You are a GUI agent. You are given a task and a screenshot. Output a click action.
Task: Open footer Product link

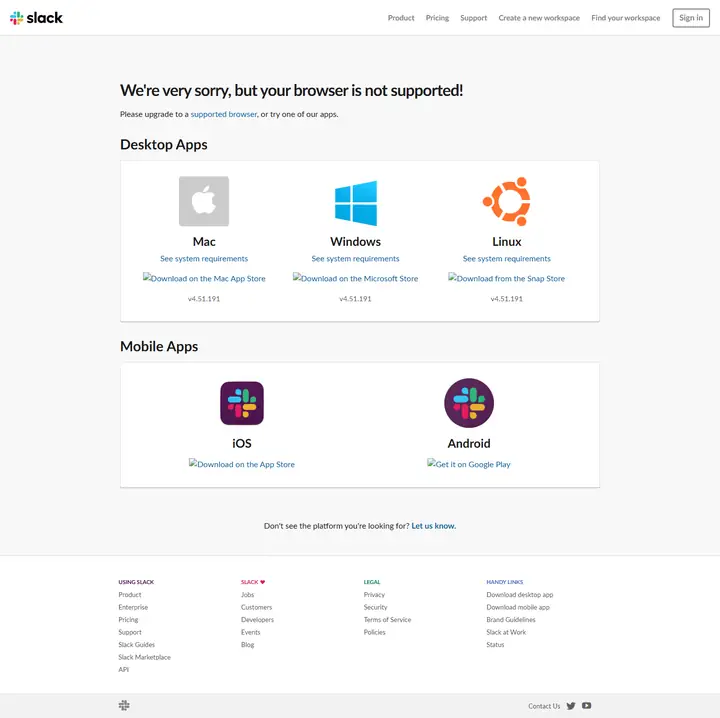(130, 595)
